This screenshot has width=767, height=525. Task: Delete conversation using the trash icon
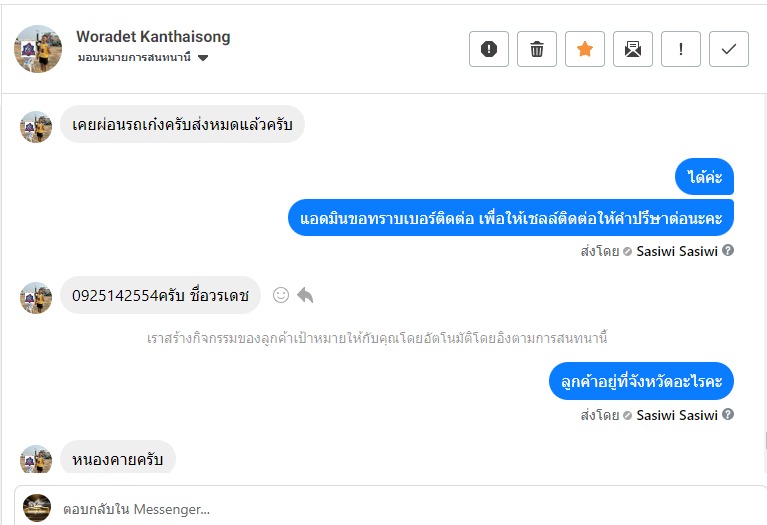coord(537,49)
